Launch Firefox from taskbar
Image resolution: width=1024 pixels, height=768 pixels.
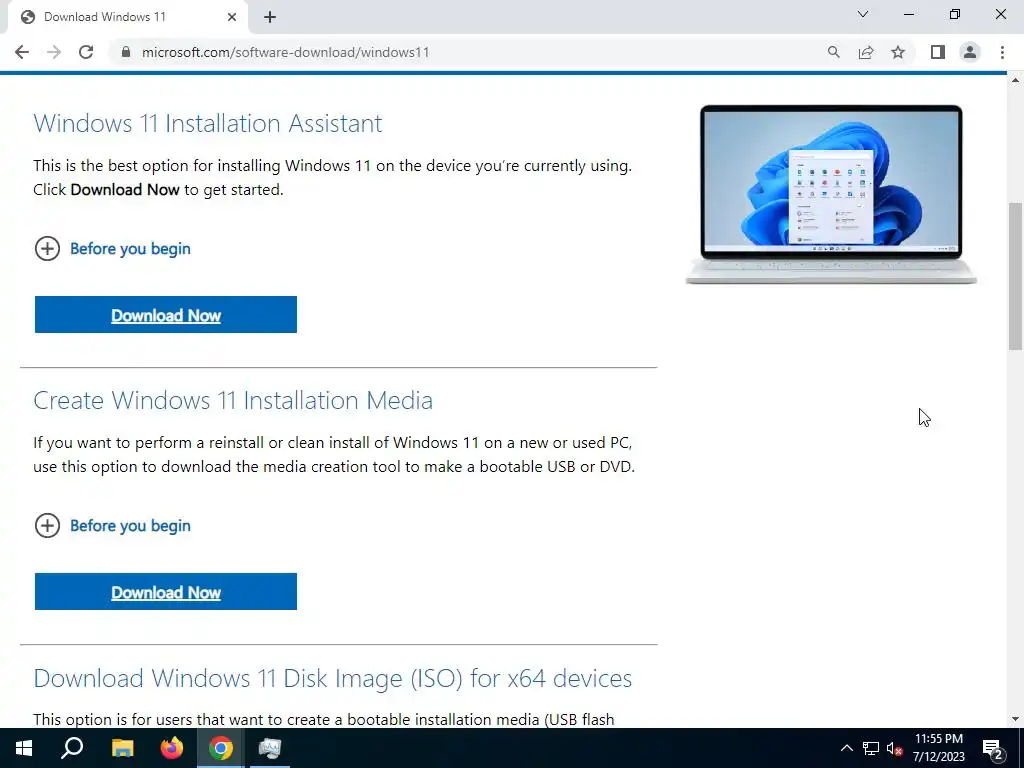pos(172,748)
